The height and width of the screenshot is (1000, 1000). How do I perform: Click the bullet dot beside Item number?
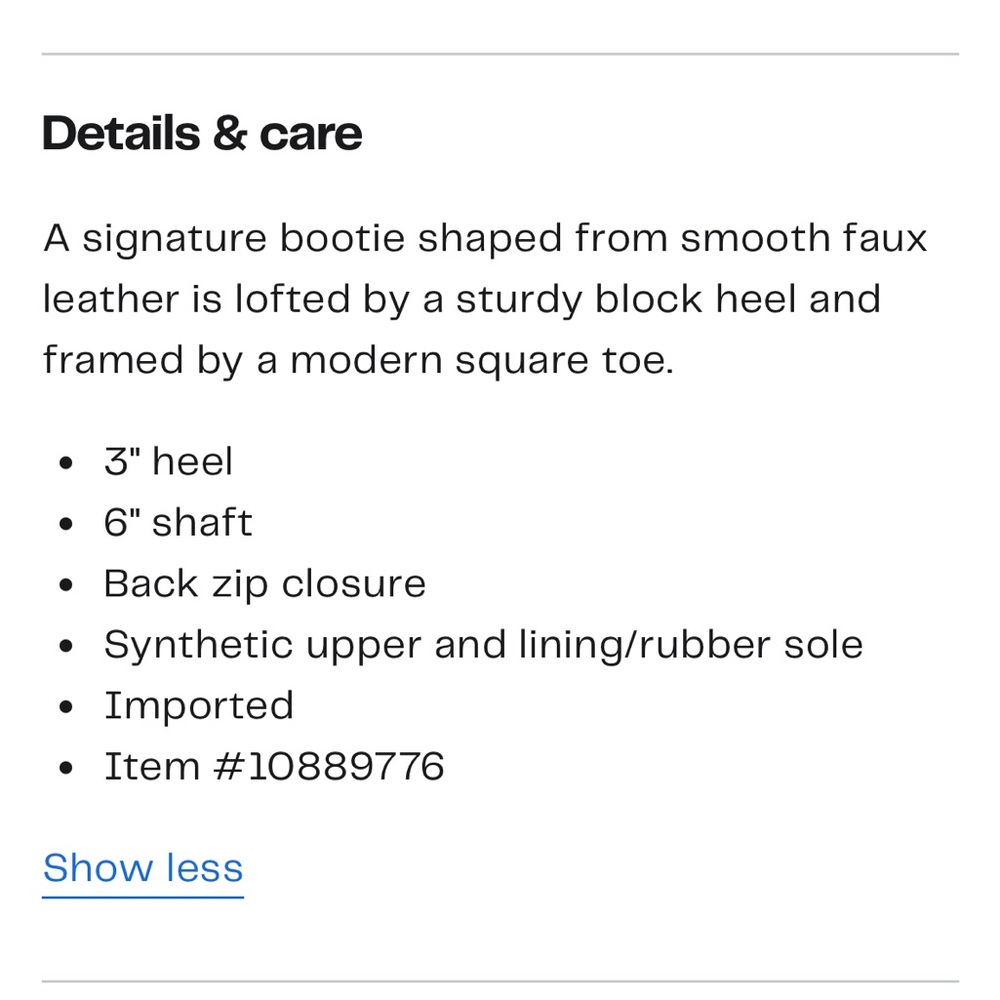(x=66, y=768)
